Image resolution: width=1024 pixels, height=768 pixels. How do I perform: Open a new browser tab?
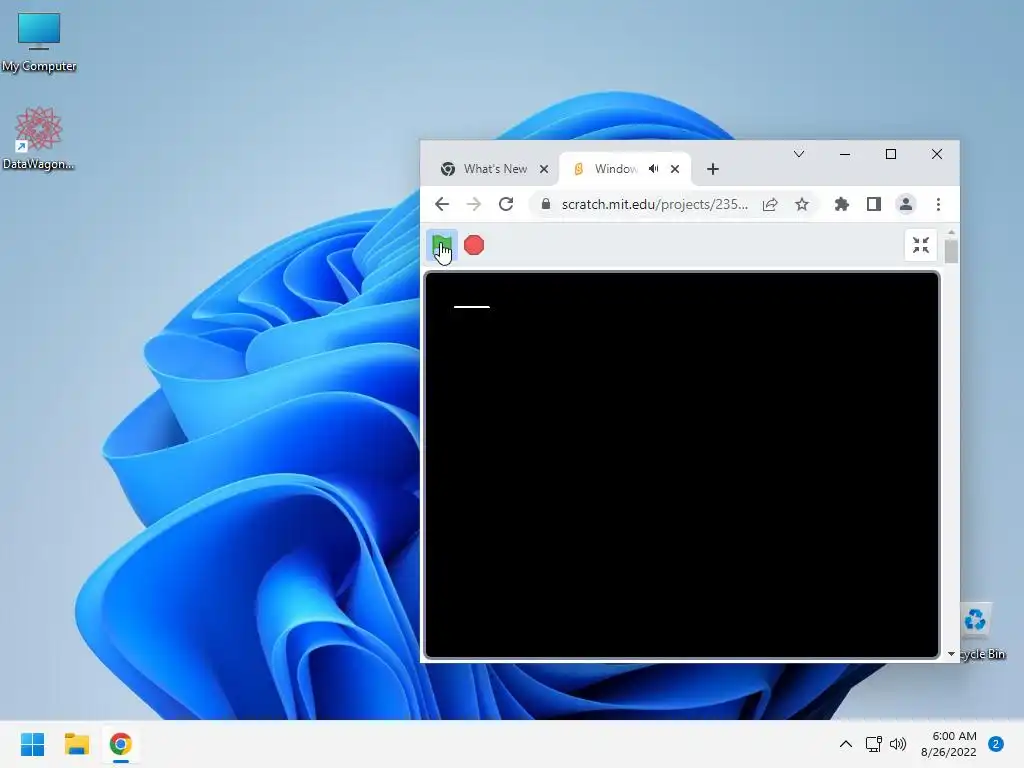713,169
